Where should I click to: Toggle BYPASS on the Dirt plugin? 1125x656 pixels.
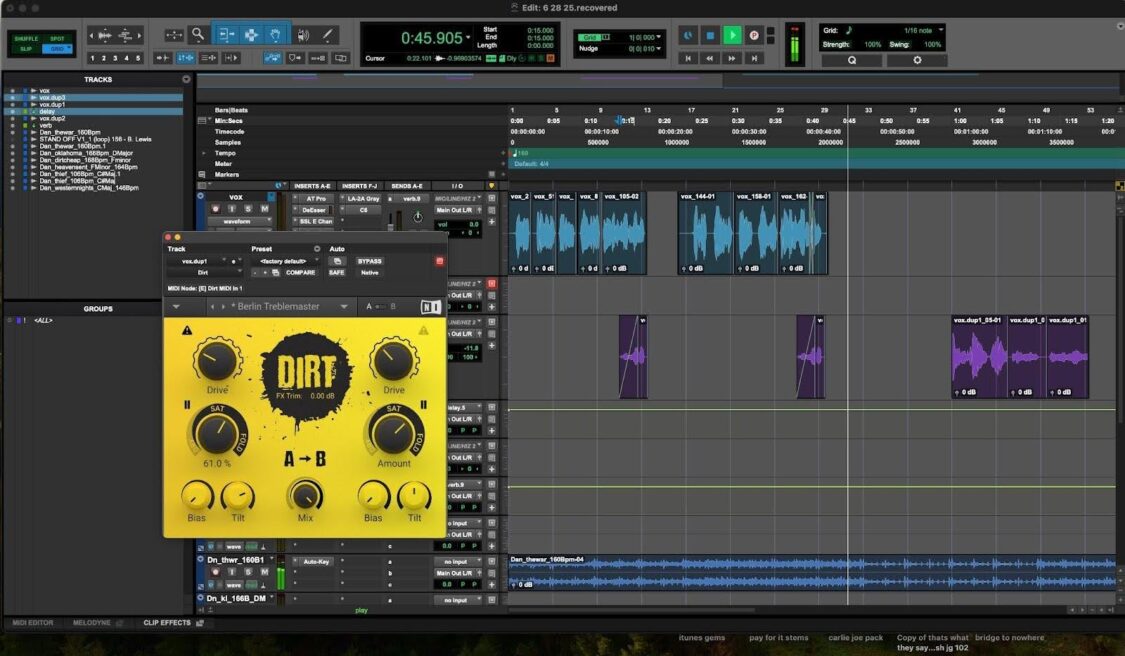click(x=370, y=261)
